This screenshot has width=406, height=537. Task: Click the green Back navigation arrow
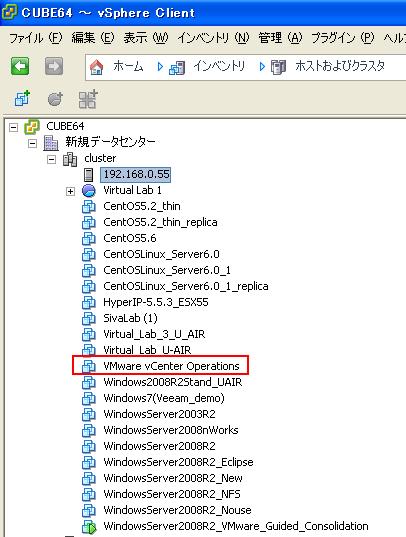pos(20,66)
